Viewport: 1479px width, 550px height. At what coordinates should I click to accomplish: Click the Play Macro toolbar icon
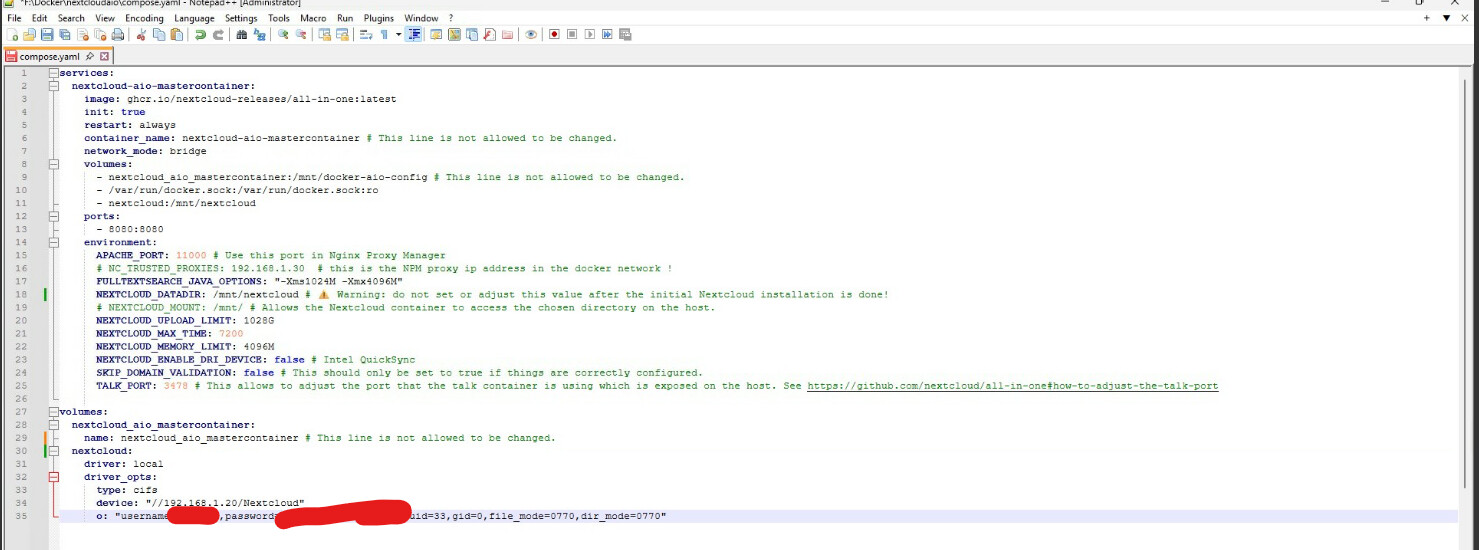(x=590, y=35)
